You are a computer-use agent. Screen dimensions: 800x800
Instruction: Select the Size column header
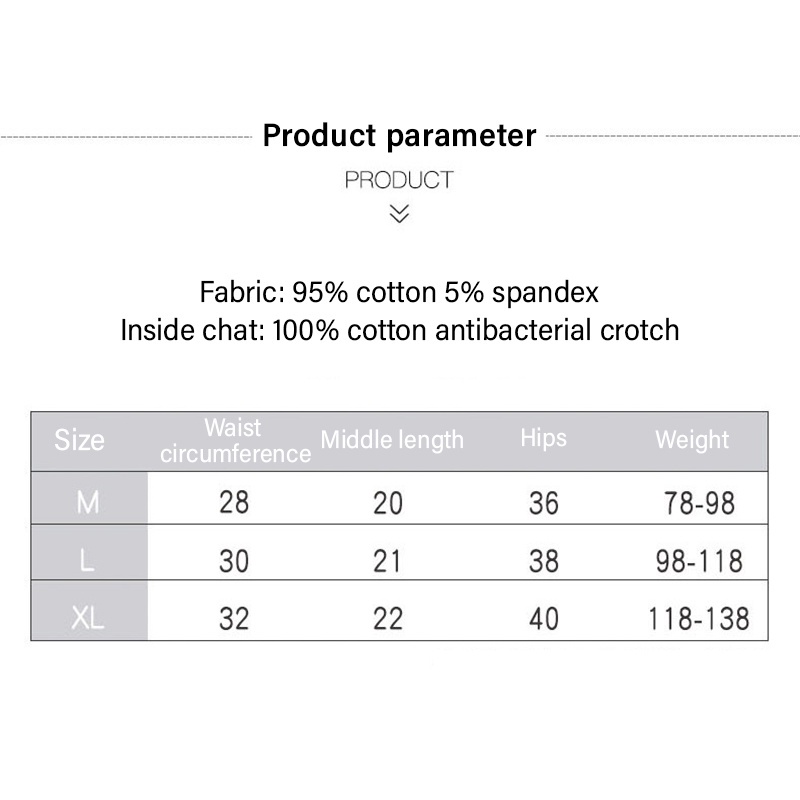79,440
